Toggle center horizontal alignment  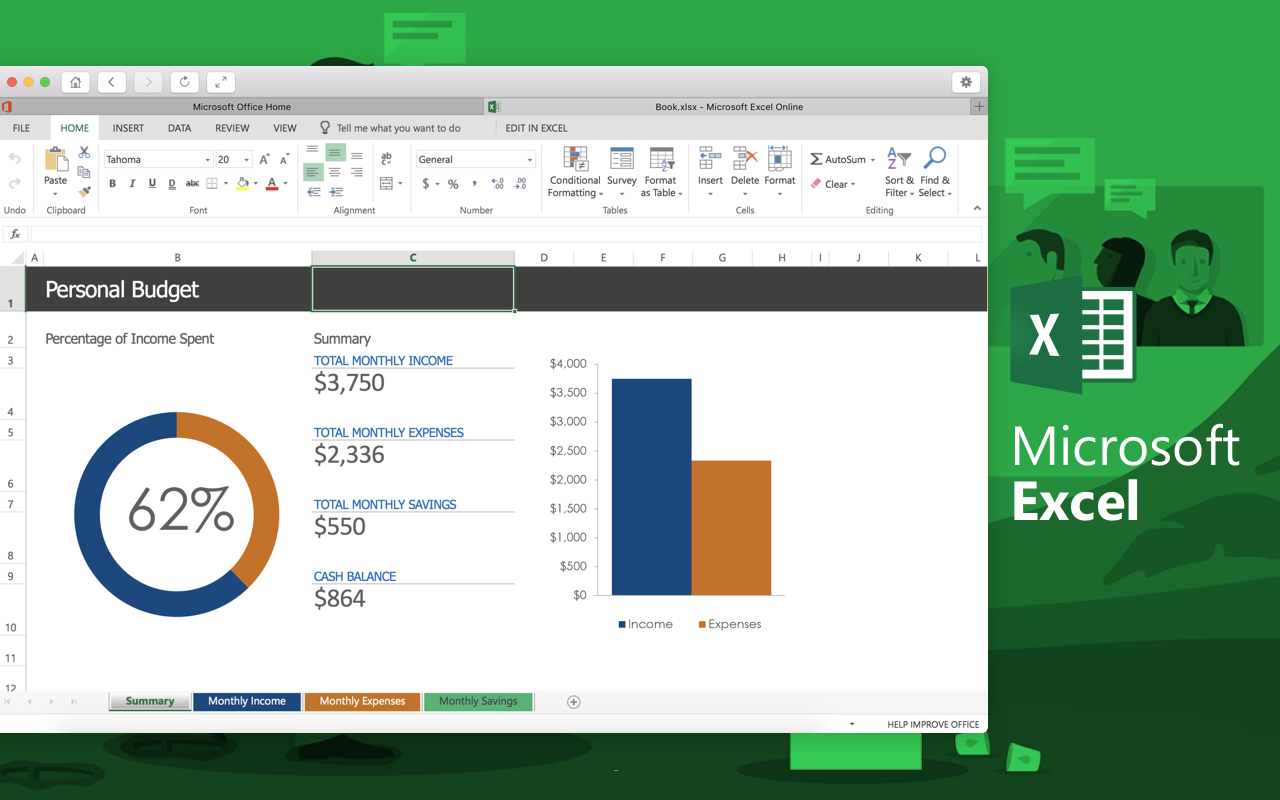pyautogui.click(x=335, y=173)
